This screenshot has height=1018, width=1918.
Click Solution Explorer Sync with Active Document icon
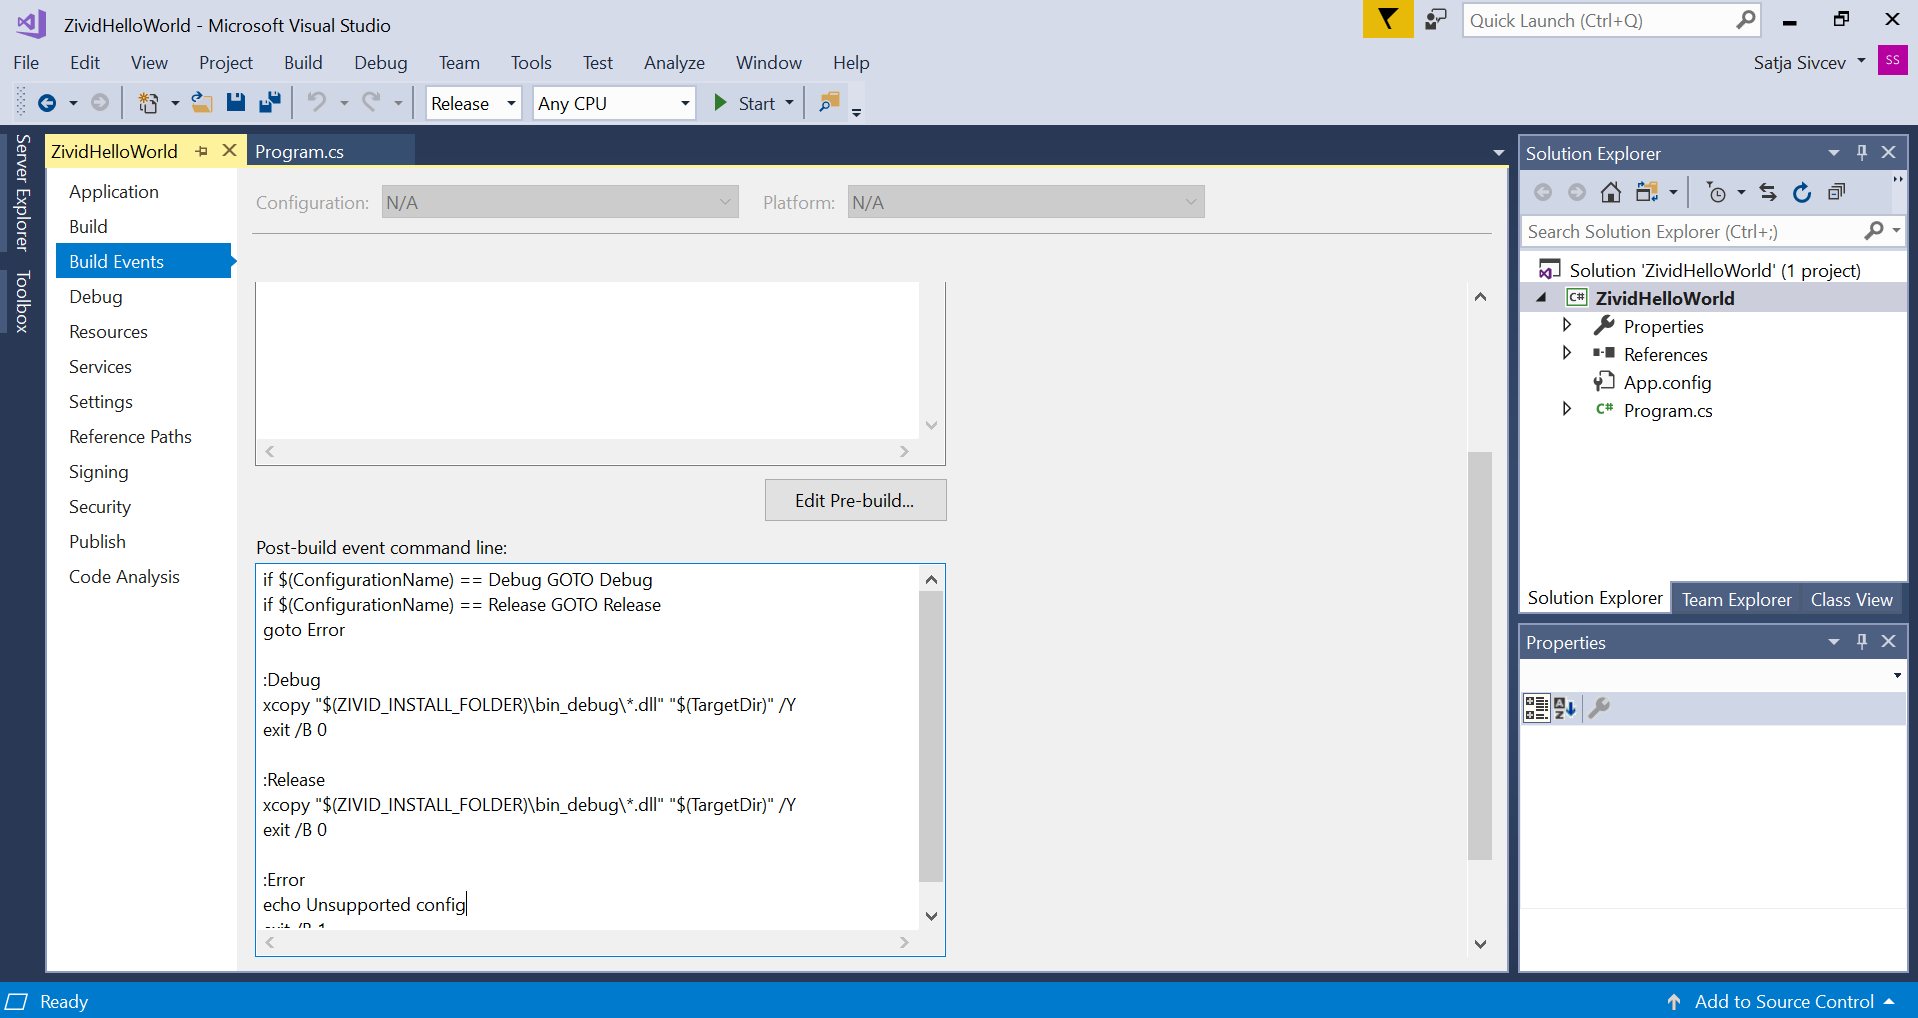click(1768, 193)
